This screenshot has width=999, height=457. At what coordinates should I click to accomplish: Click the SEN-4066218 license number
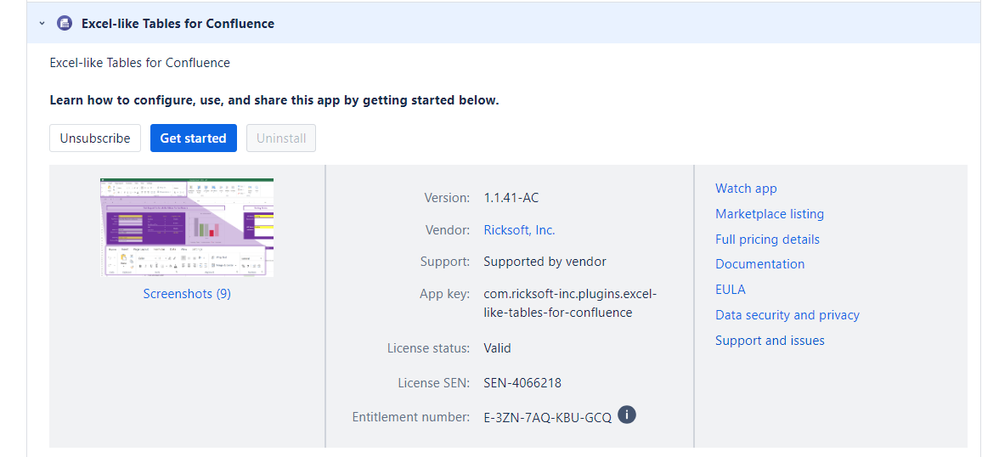click(522, 383)
